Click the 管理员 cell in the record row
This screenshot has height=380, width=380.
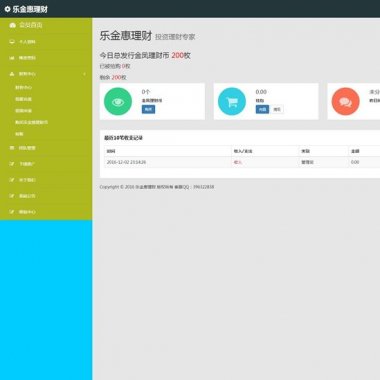pyautogui.click(x=307, y=162)
